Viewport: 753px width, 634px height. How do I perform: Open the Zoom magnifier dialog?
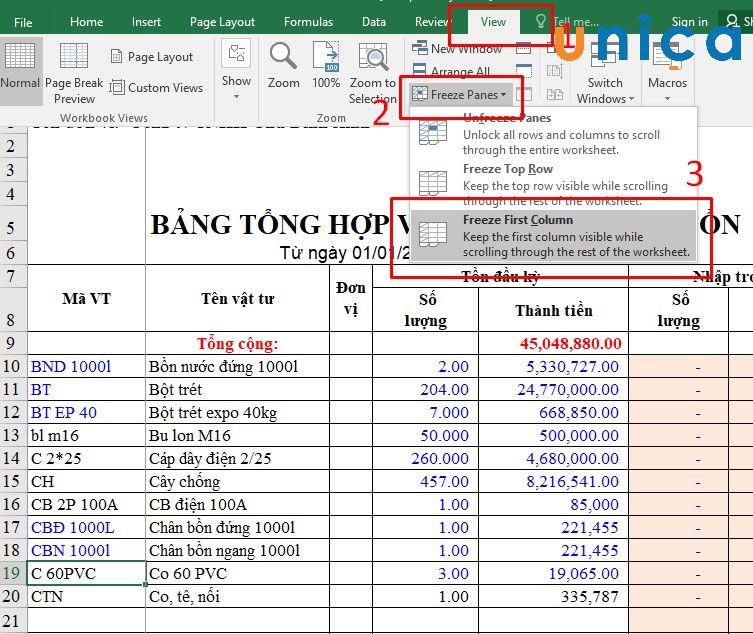click(x=283, y=66)
